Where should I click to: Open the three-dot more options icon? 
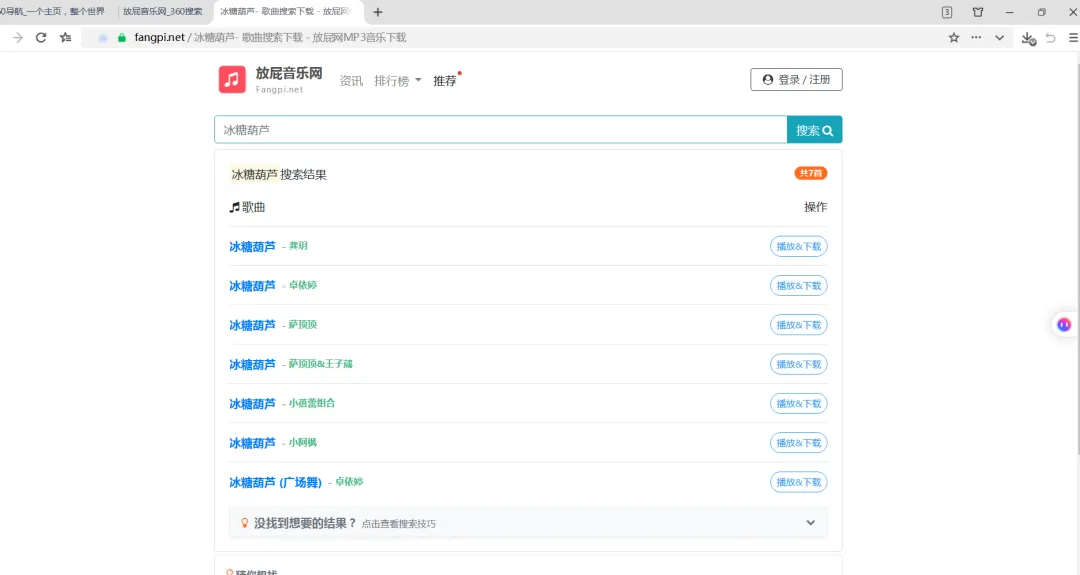[976, 38]
